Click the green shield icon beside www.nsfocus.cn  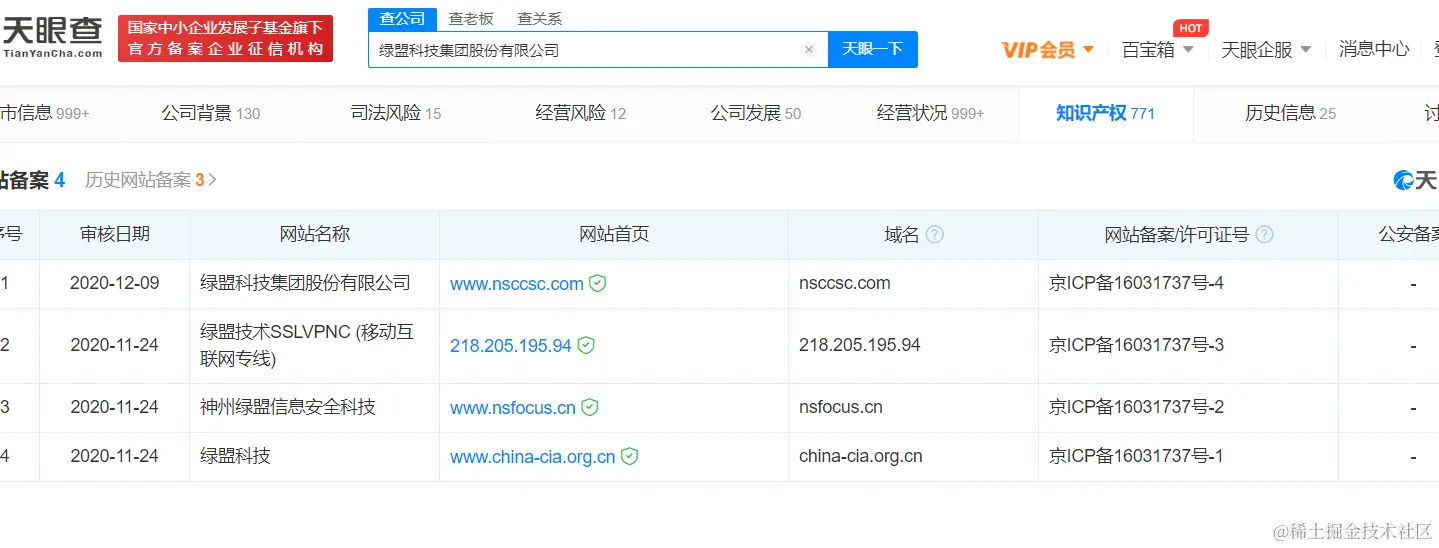click(x=590, y=407)
